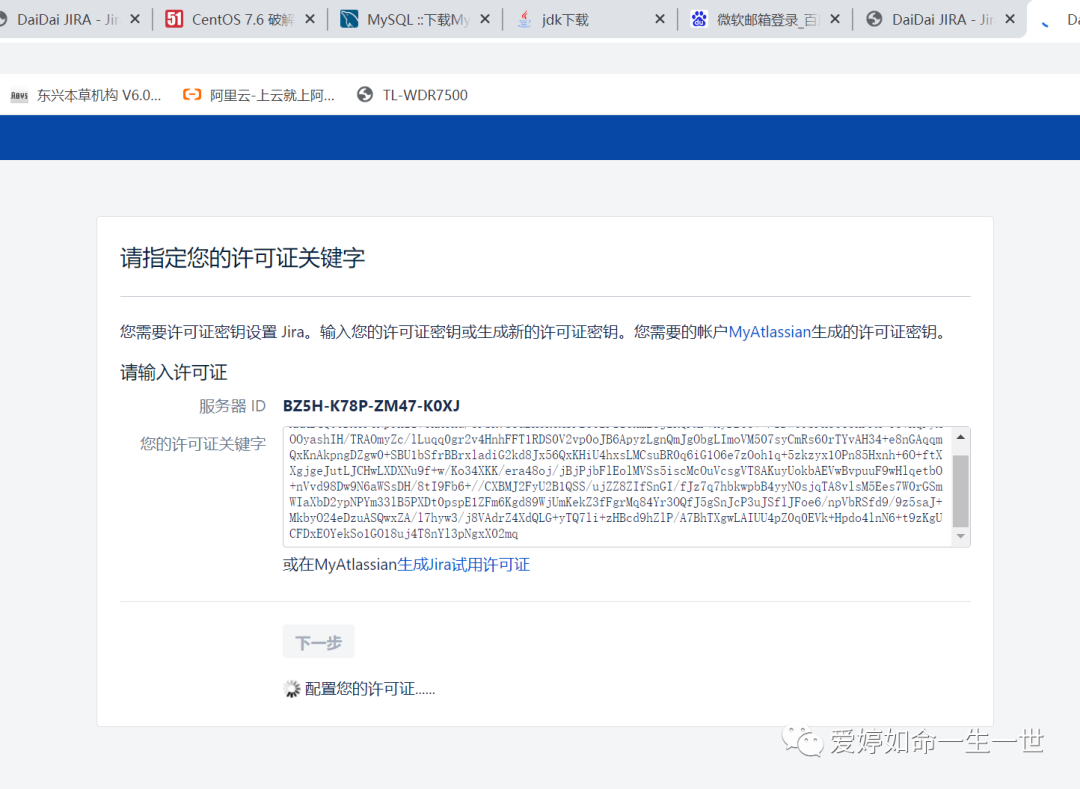Viewport: 1080px width, 789px height.
Task: Click inside the license key text area
Action: tap(616, 487)
